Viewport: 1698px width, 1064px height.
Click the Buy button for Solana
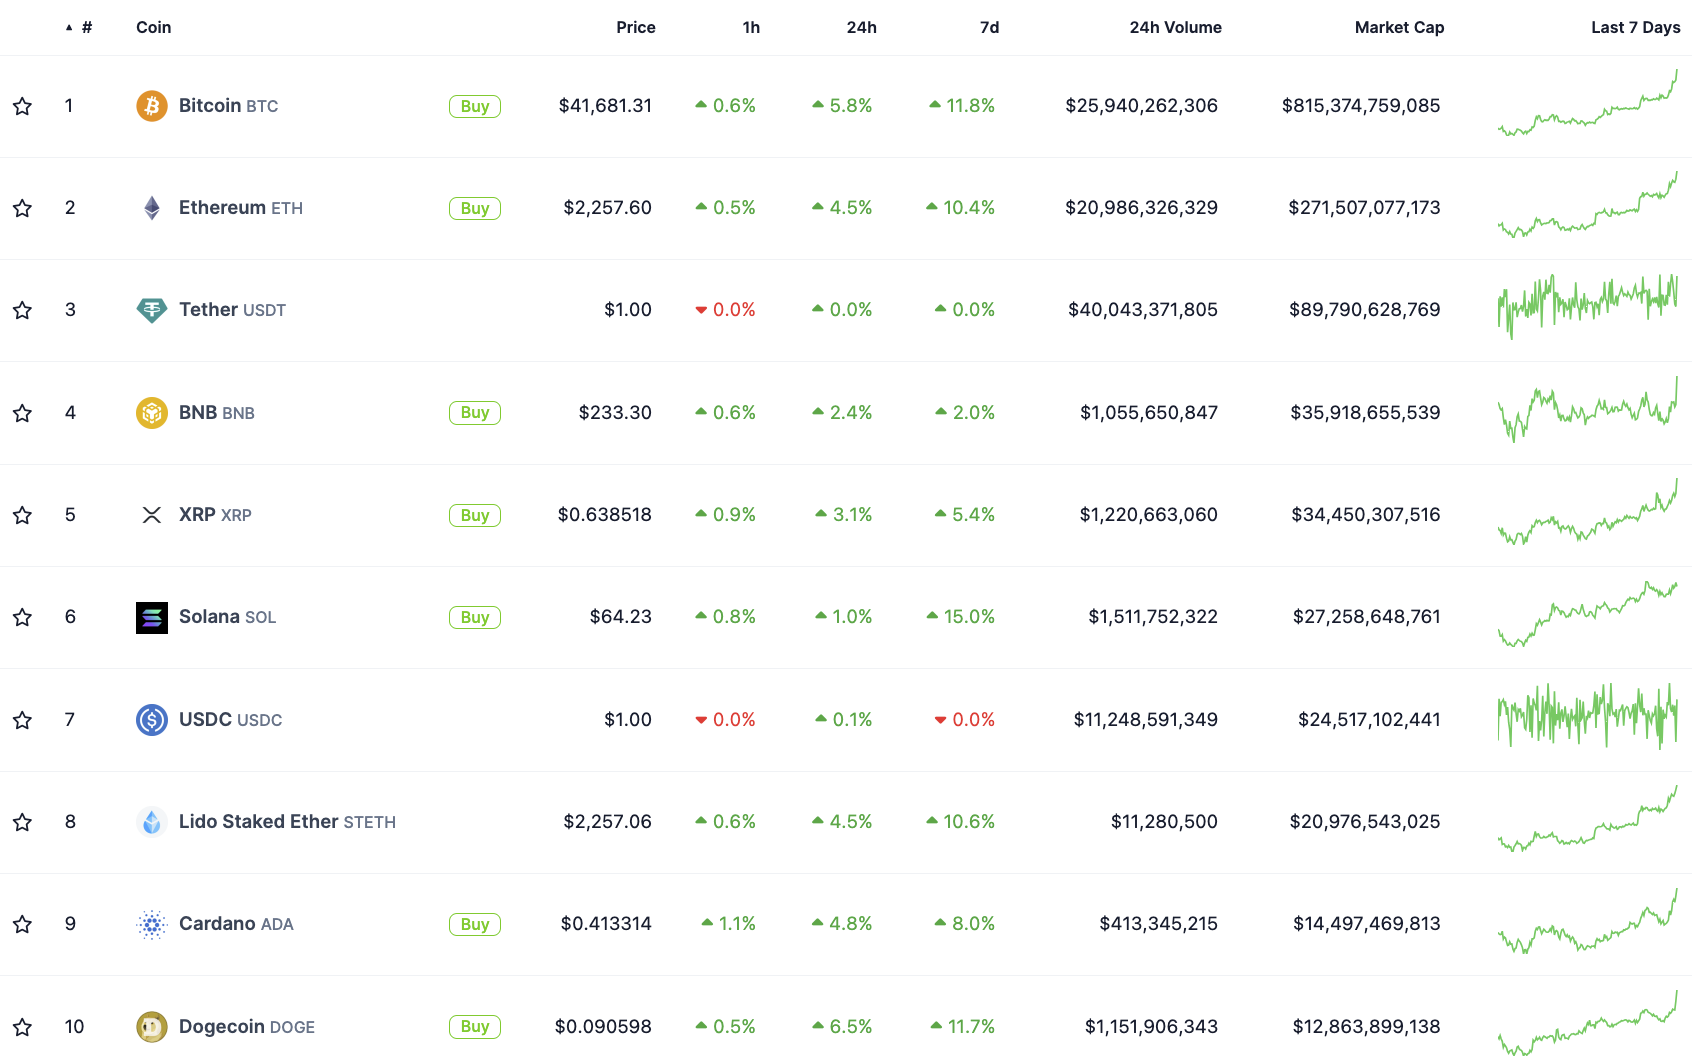click(475, 617)
